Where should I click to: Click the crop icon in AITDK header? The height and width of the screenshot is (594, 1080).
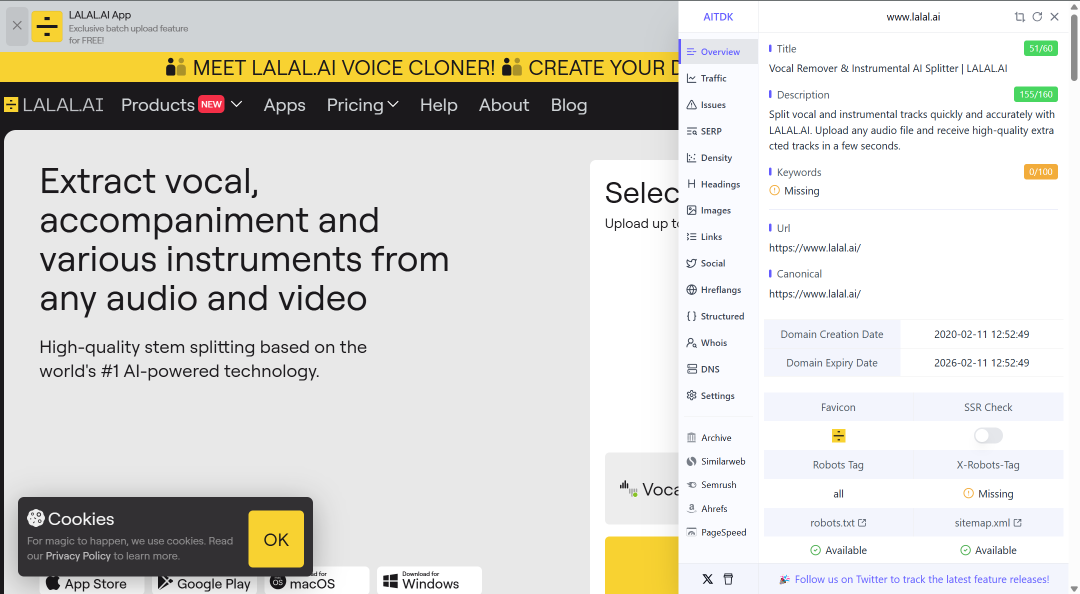pyautogui.click(x=1019, y=17)
